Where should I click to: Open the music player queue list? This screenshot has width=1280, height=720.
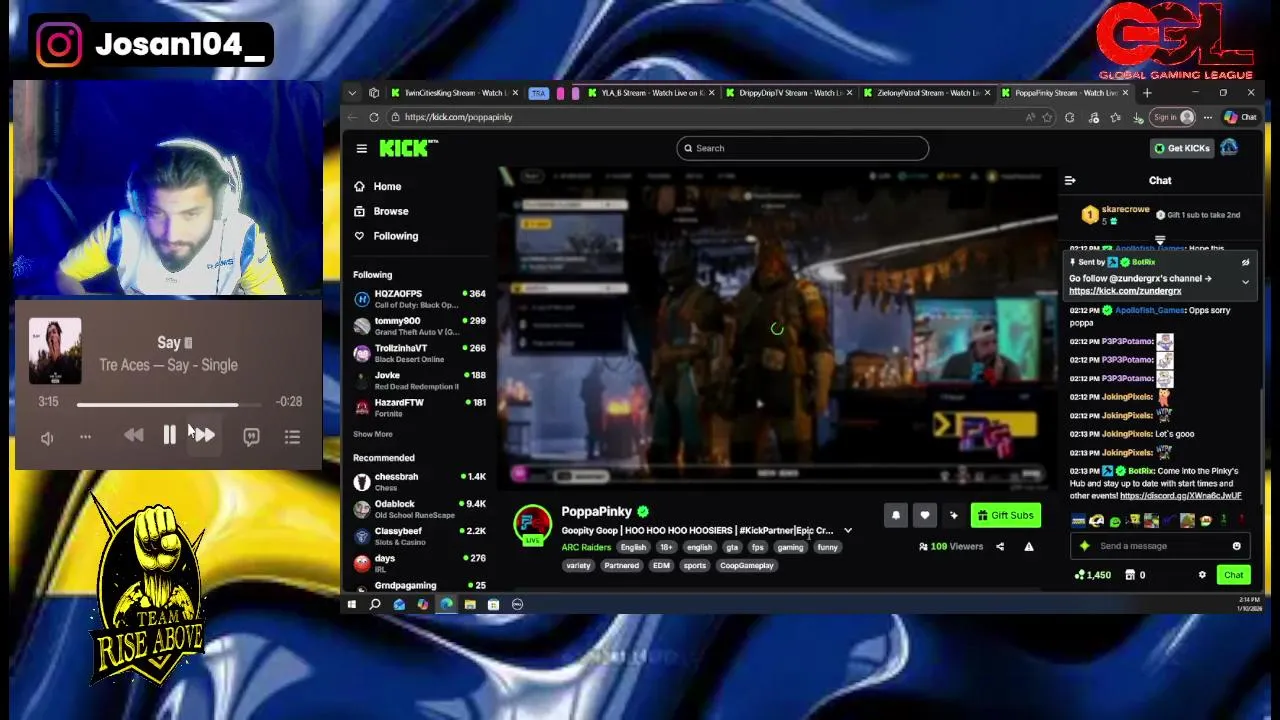coord(292,437)
